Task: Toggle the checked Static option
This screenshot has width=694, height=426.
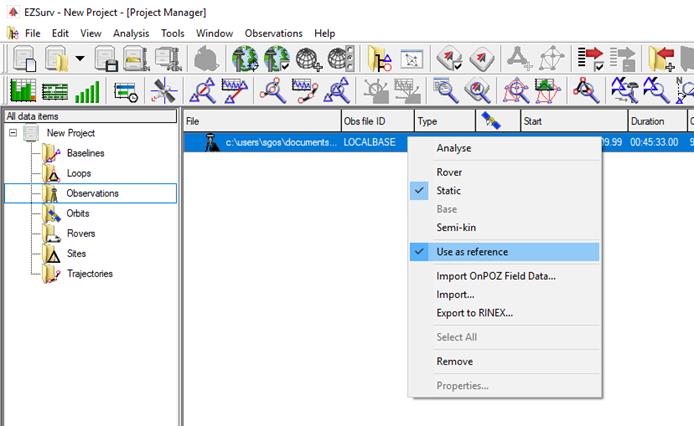Action: (x=505, y=191)
